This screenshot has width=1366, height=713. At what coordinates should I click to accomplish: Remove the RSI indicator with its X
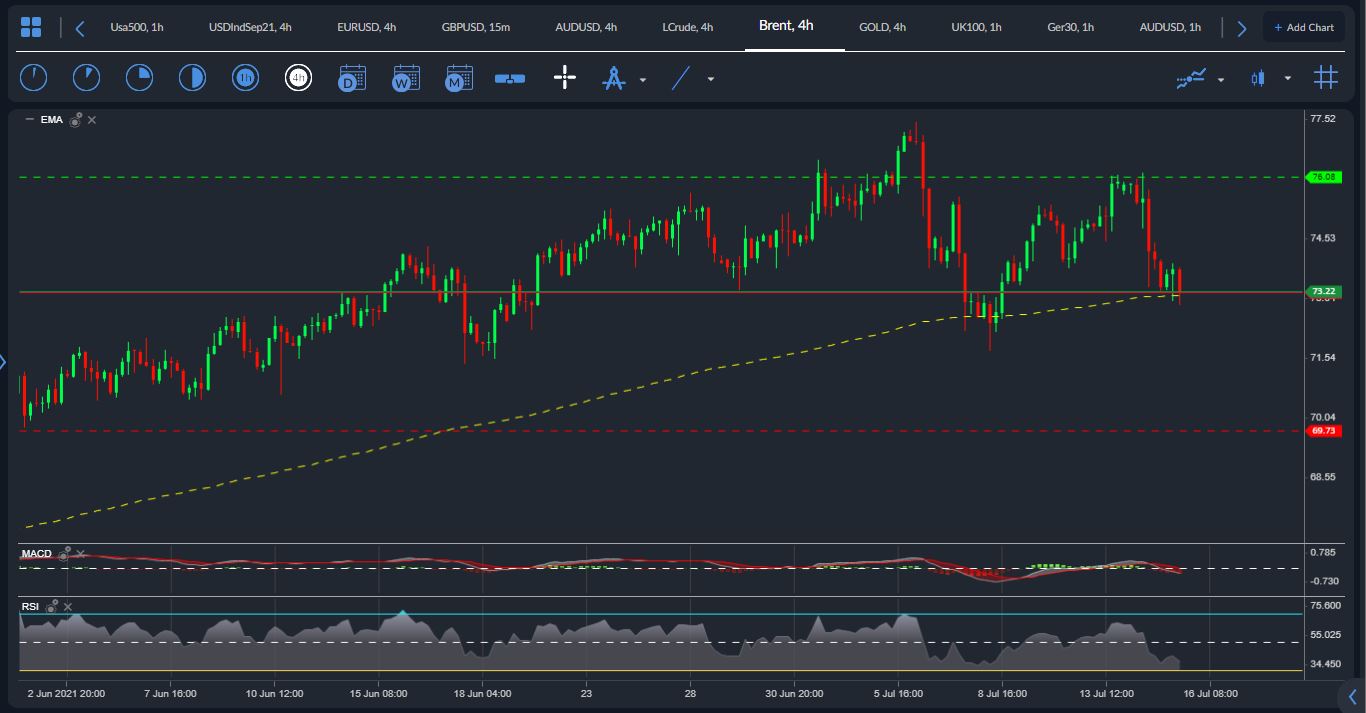(x=68, y=606)
